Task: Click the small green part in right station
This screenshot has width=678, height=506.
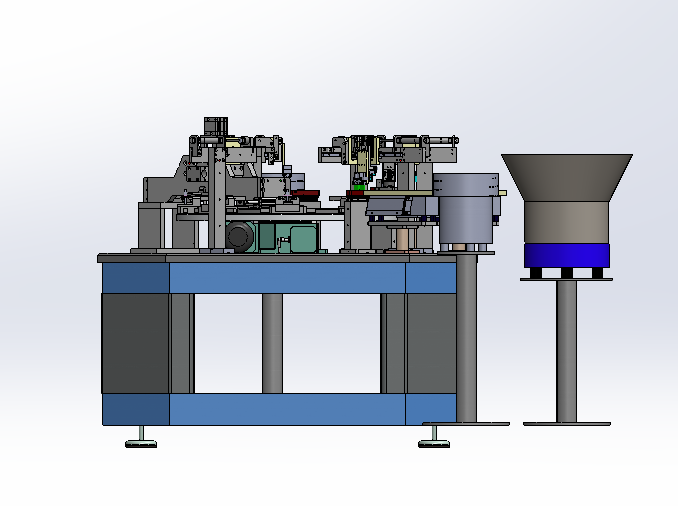Action: pyautogui.click(x=358, y=187)
